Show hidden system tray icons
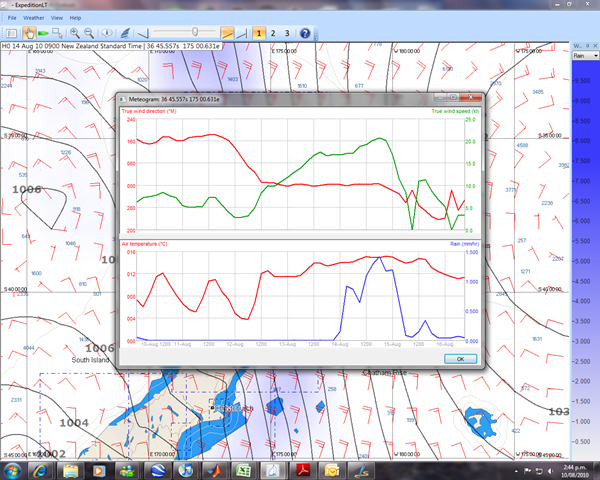This screenshot has height=480, width=600. point(516,471)
